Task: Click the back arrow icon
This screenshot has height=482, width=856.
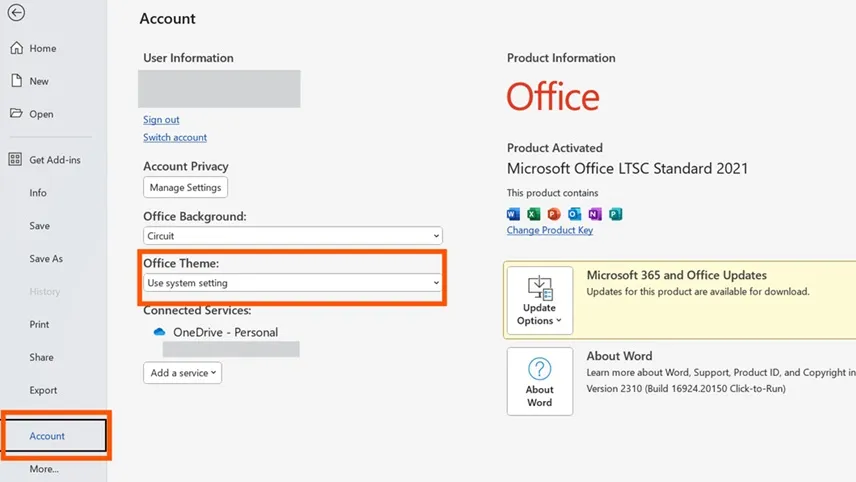Action: 16,14
